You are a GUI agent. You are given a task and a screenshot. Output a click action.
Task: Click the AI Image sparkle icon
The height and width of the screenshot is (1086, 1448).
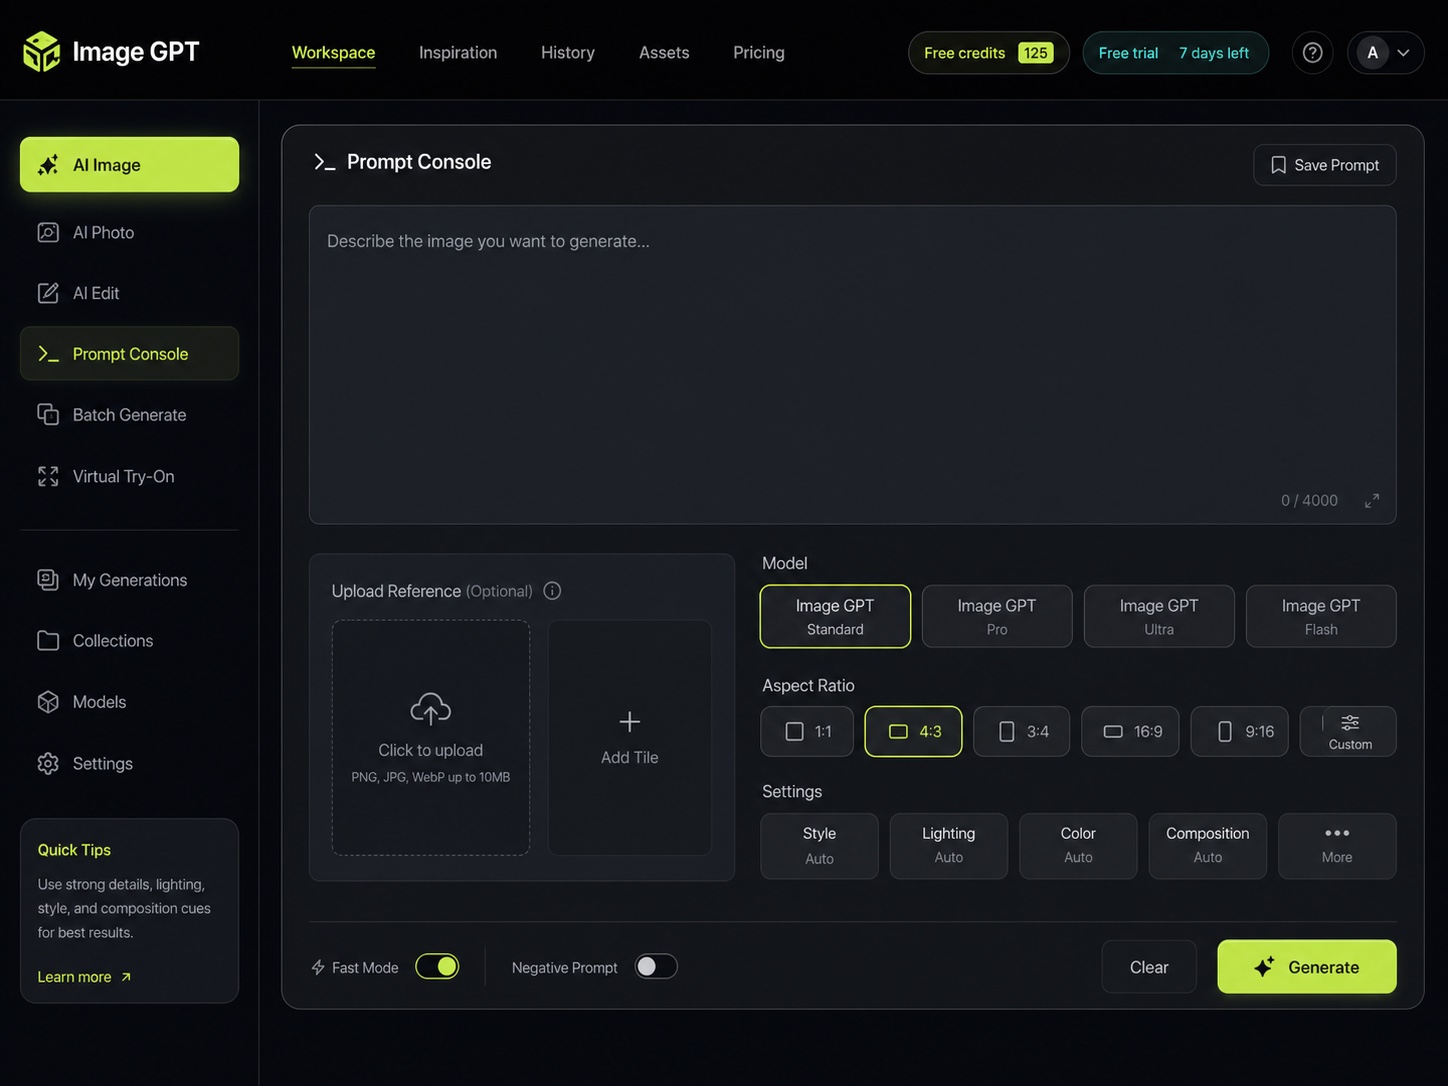pyautogui.click(x=48, y=165)
